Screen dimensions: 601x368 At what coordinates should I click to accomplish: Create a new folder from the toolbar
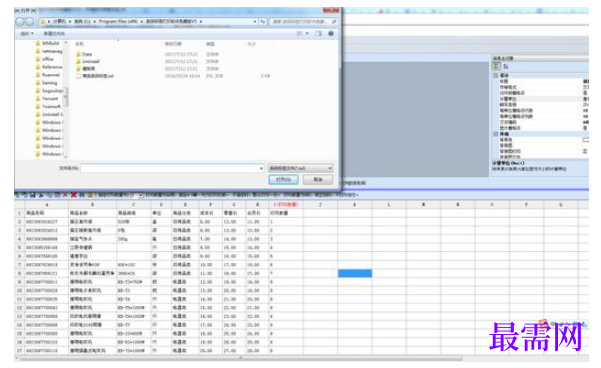click(54, 34)
